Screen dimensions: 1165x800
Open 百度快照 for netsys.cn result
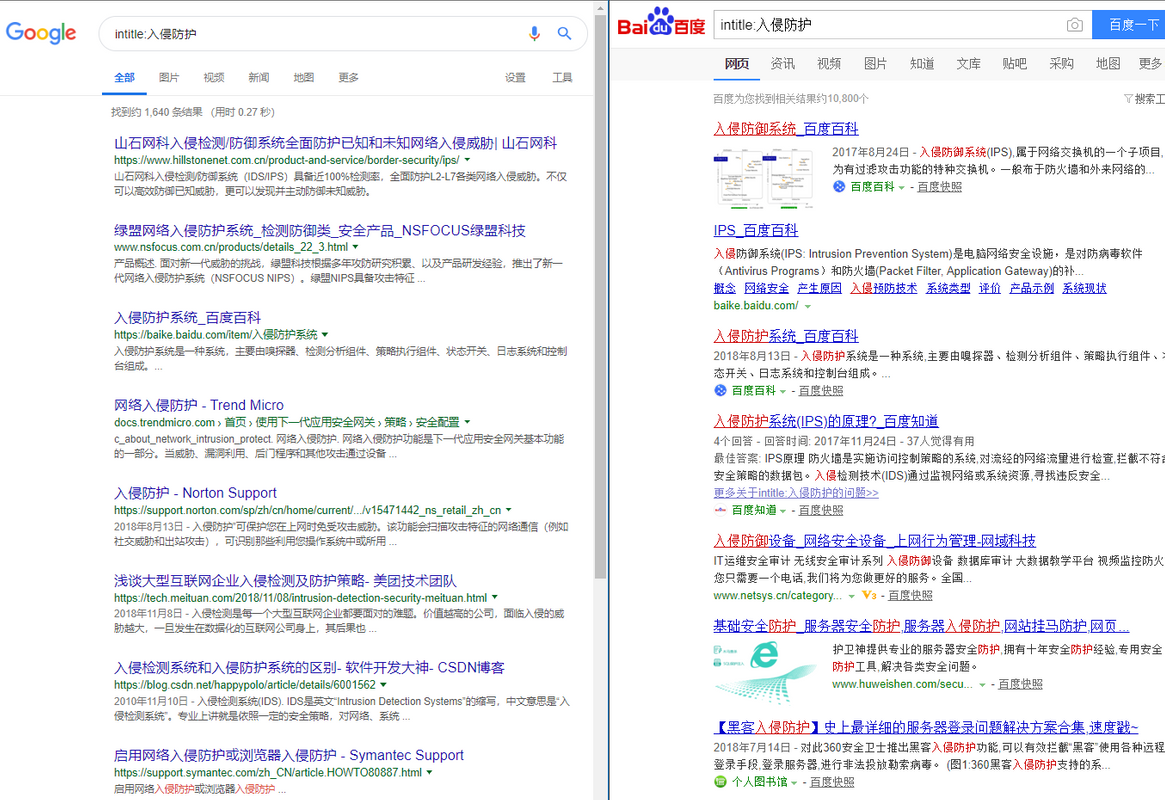[910, 596]
